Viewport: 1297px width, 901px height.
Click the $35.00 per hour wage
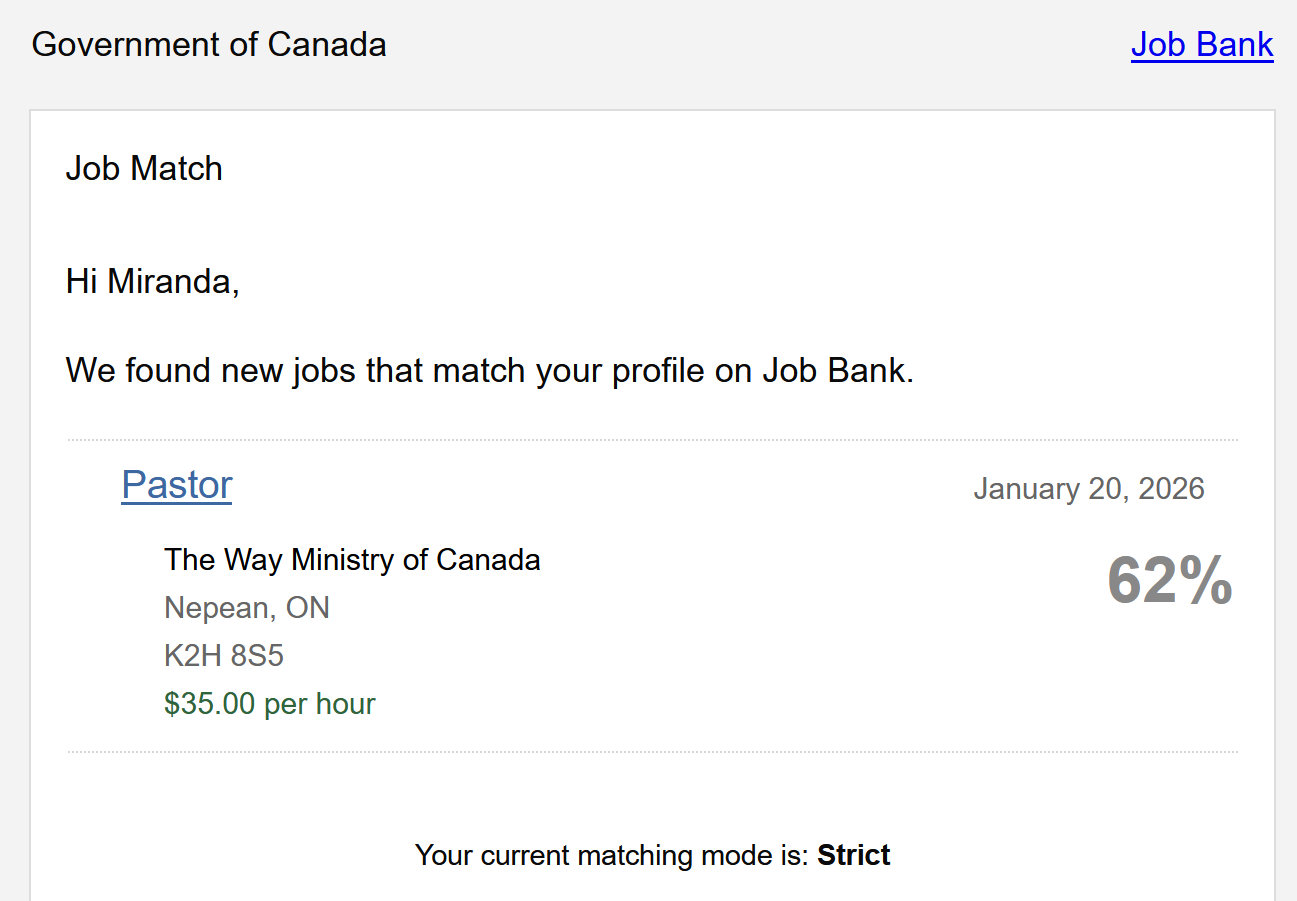(x=270, y=704)
